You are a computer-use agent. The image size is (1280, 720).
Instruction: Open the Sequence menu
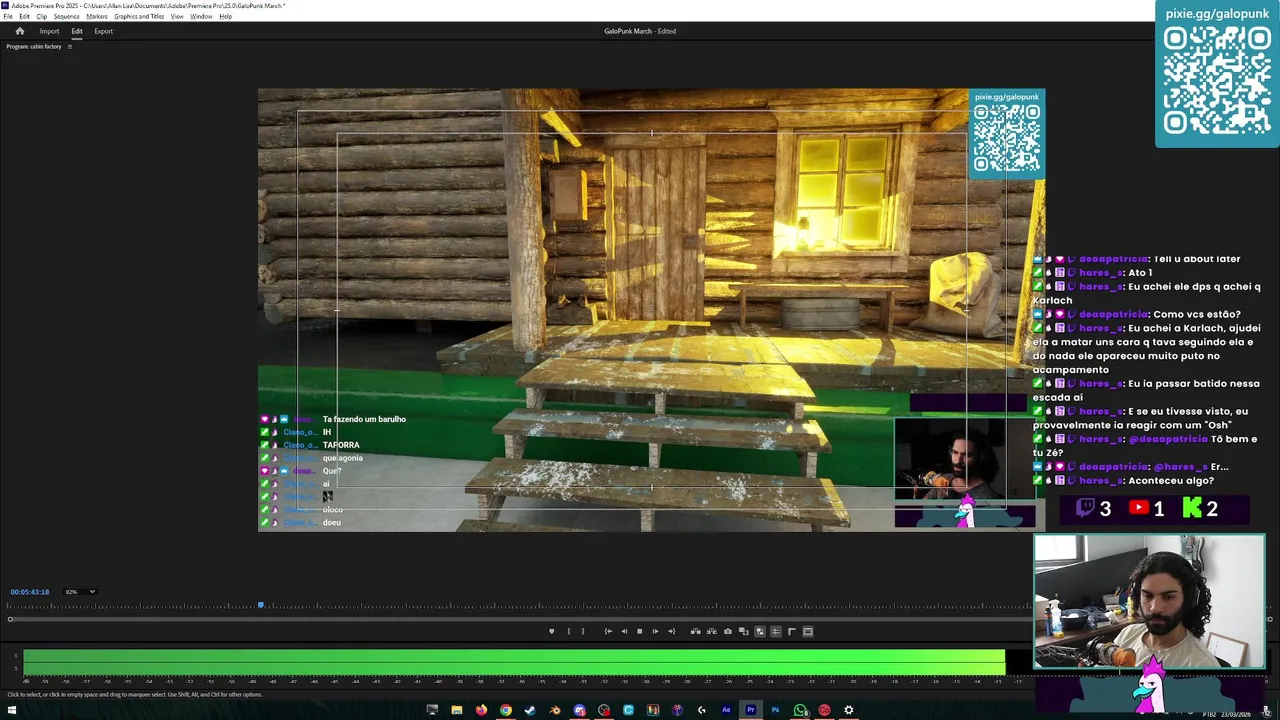(67, 16)
